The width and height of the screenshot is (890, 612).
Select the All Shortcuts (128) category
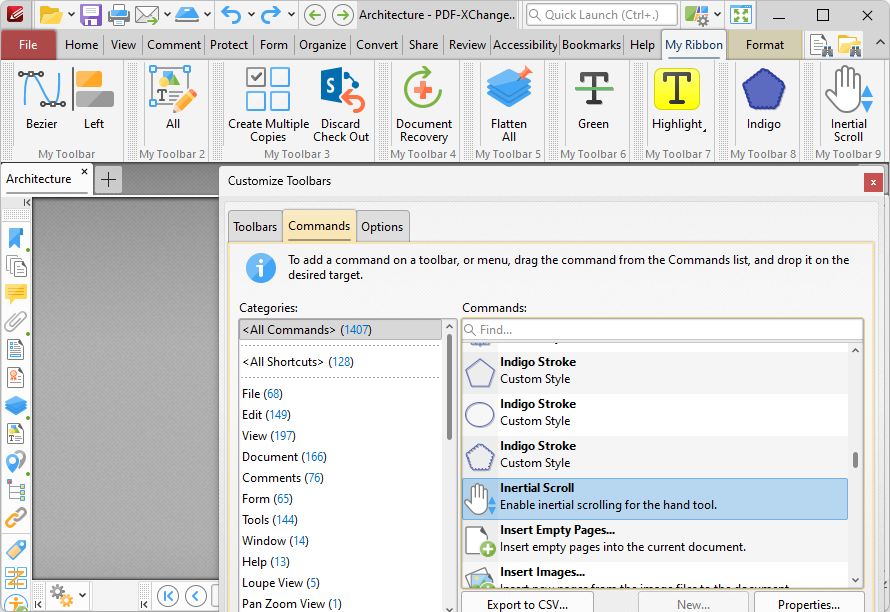tap(340, 362)
